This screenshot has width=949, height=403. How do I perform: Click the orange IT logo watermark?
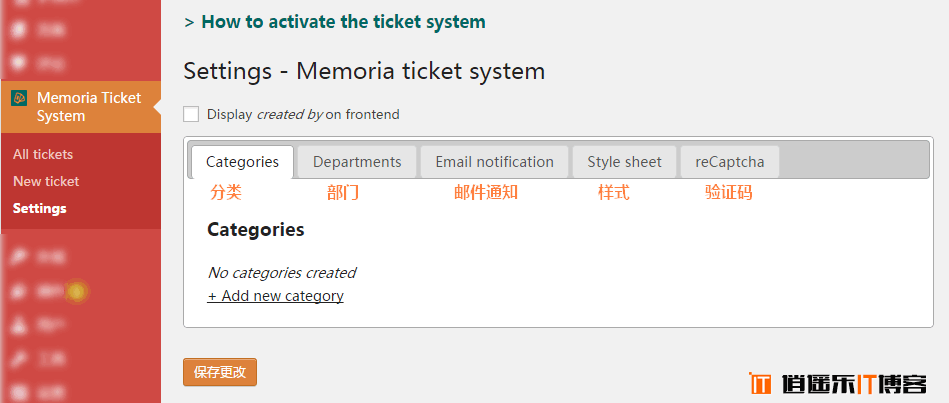coord(760,383)
